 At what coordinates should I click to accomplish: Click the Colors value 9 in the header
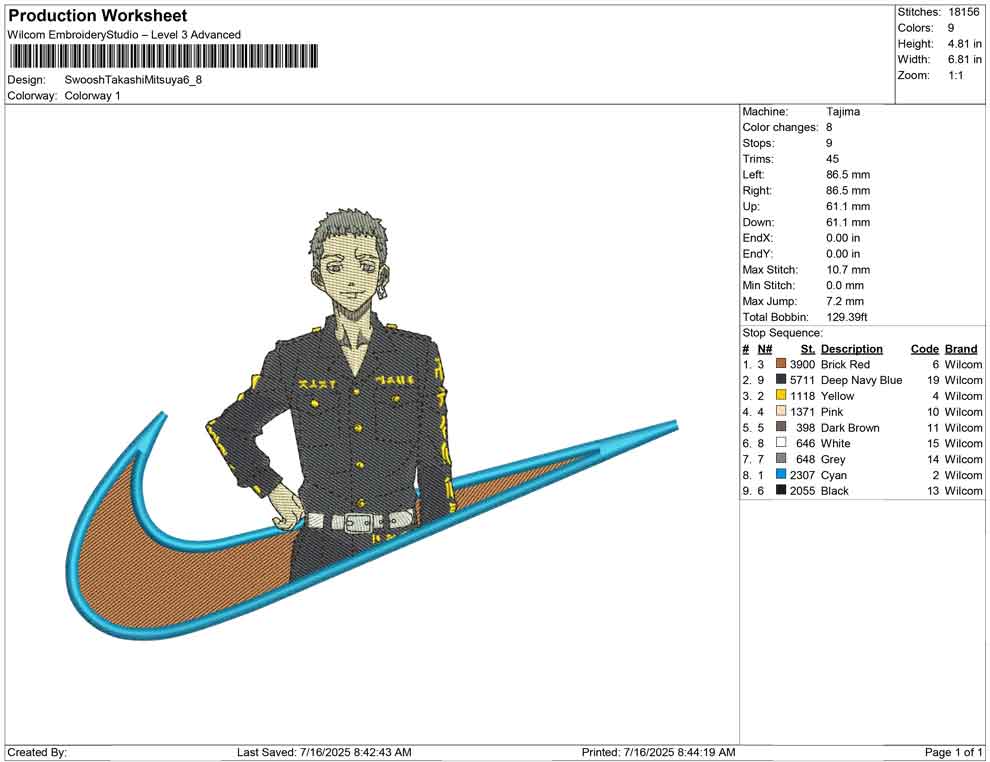tap(951, 28)
